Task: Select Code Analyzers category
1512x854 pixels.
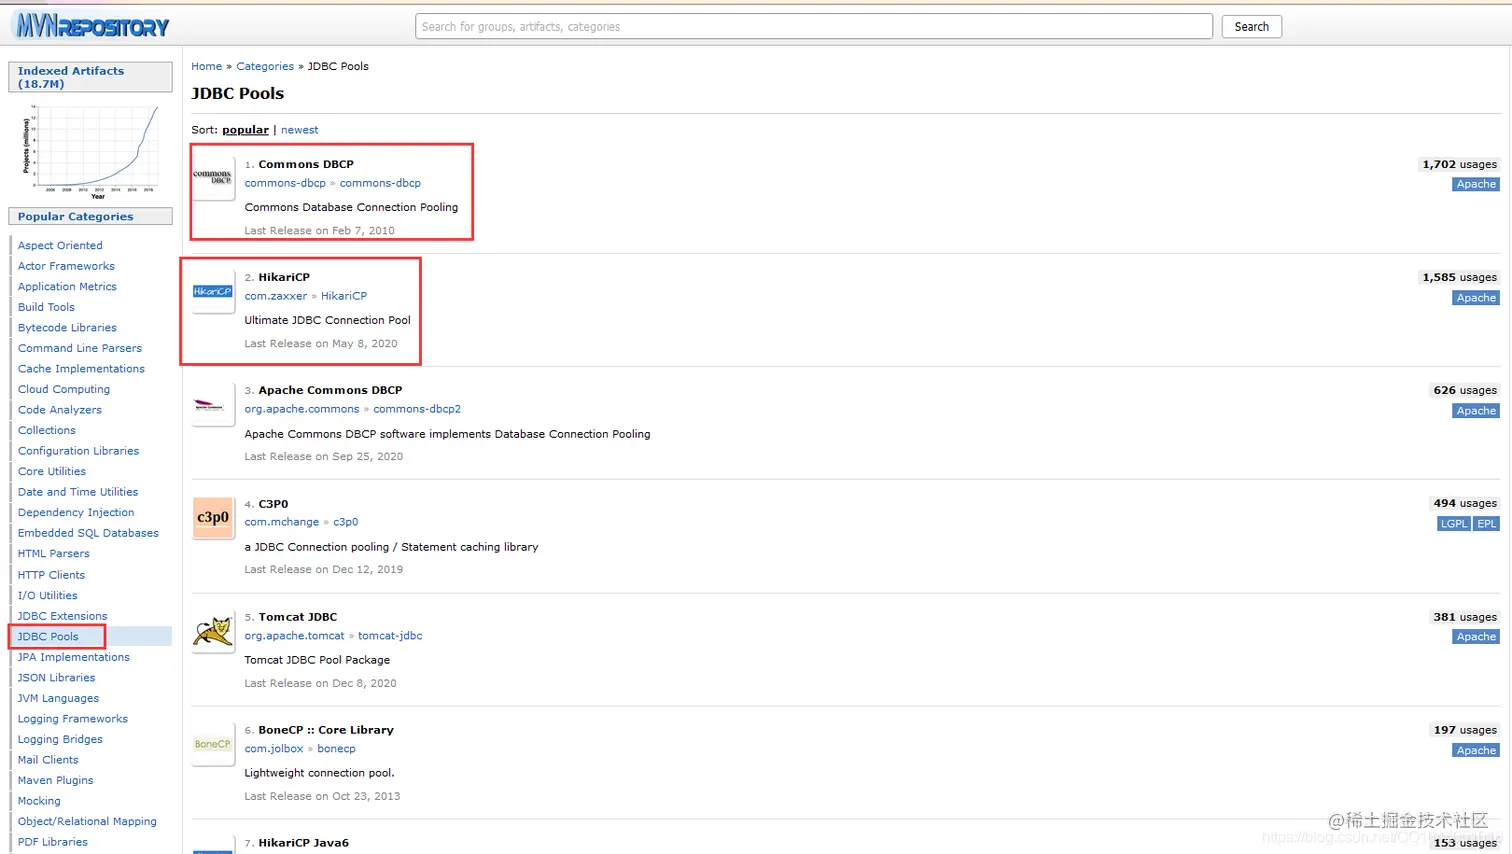Action: click(60, 410)
